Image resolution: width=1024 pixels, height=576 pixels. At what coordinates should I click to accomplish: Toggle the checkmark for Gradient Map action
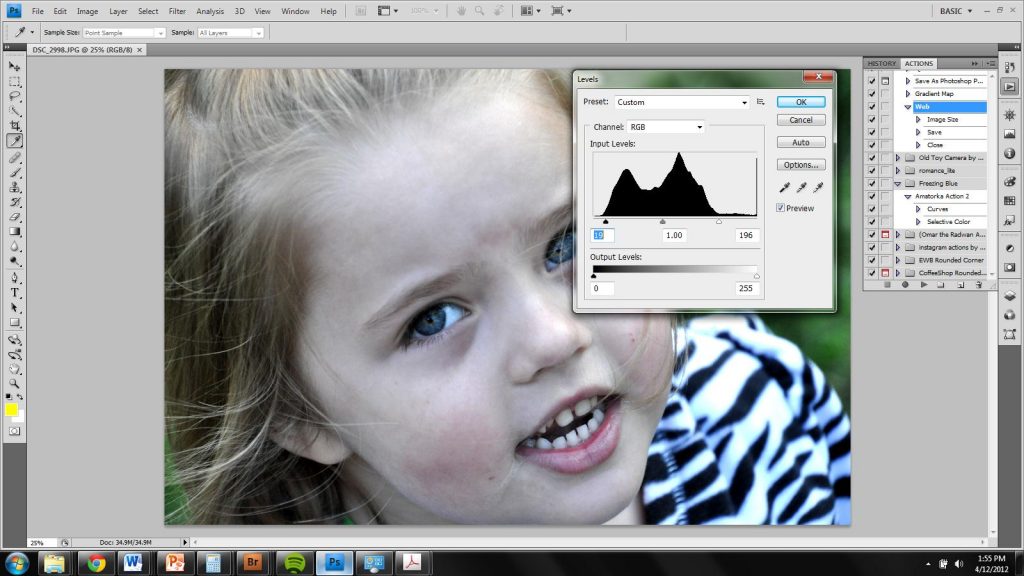(872, 93)
